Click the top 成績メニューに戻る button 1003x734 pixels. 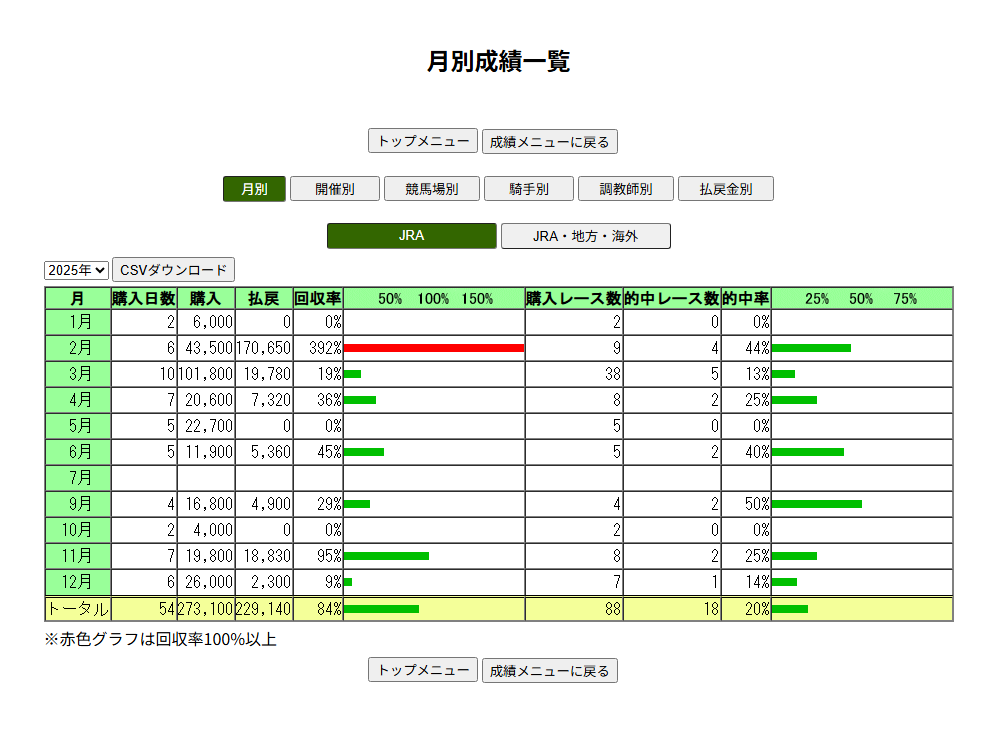(x=549, y=141)
